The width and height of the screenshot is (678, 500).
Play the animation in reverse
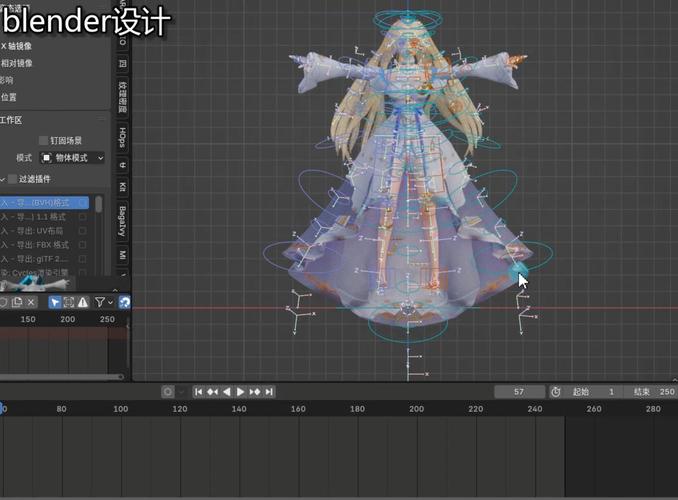(x=227, y=392)
